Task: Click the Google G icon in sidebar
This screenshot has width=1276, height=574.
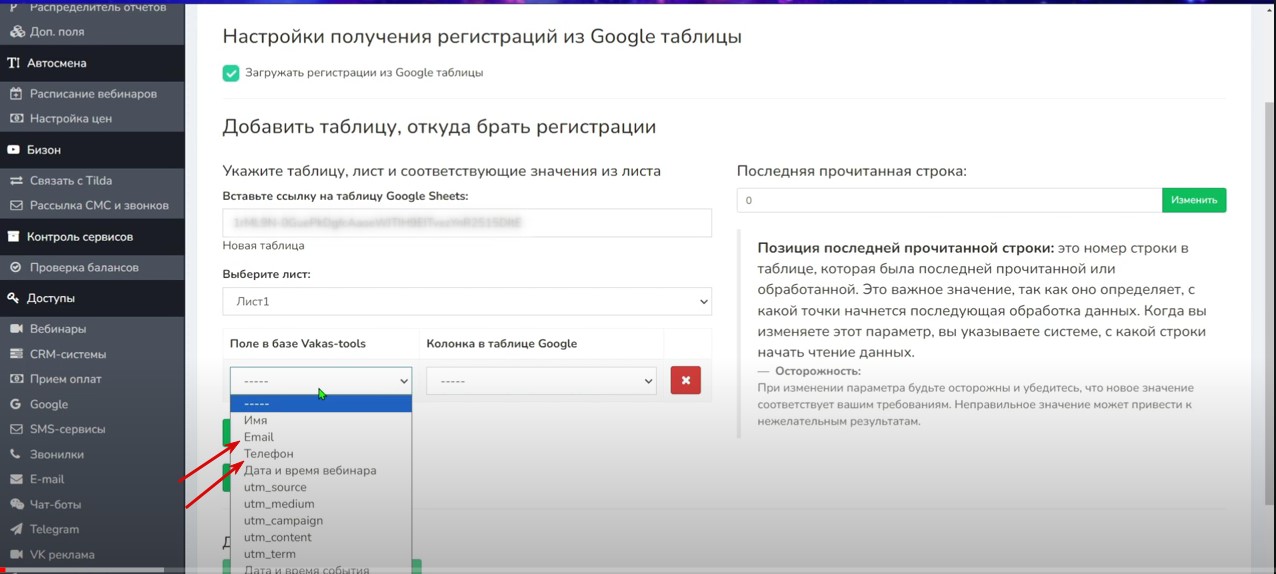Action: (x=15, y=405)
